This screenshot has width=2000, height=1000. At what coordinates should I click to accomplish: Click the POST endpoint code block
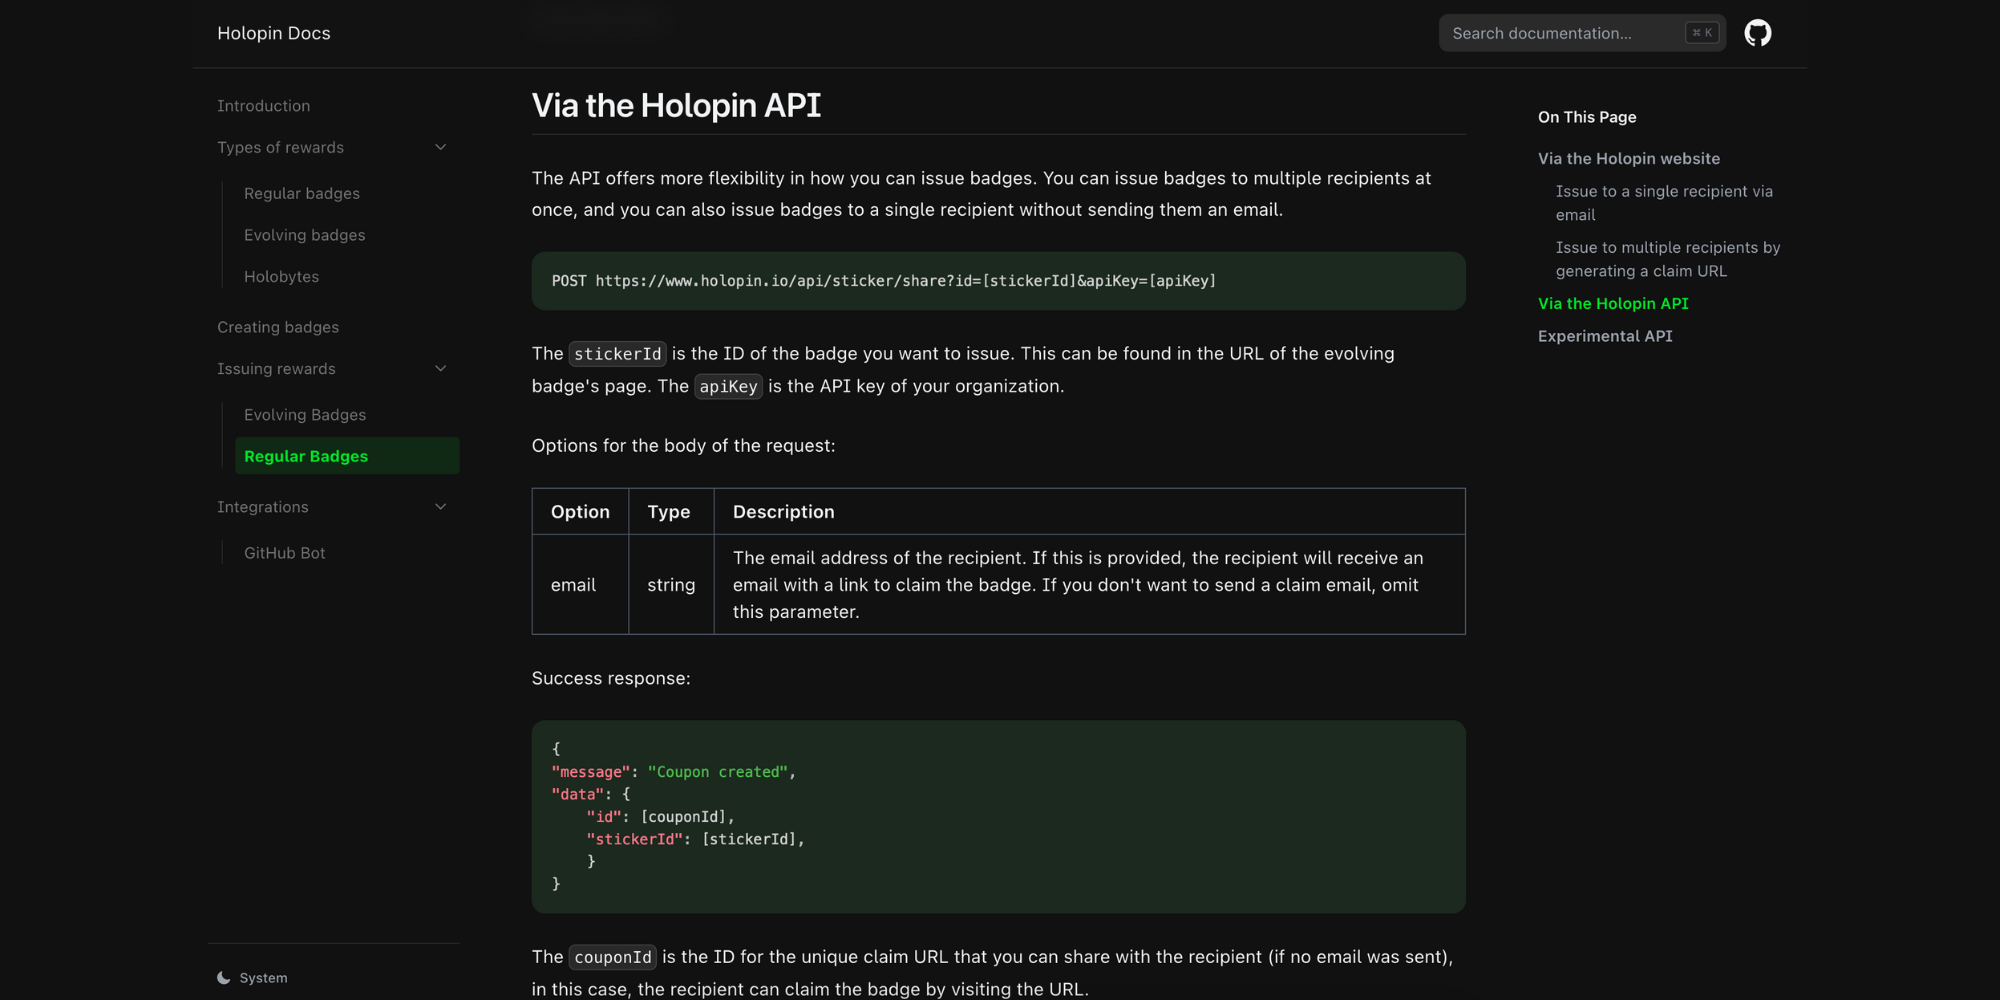(x=998, y=281)
